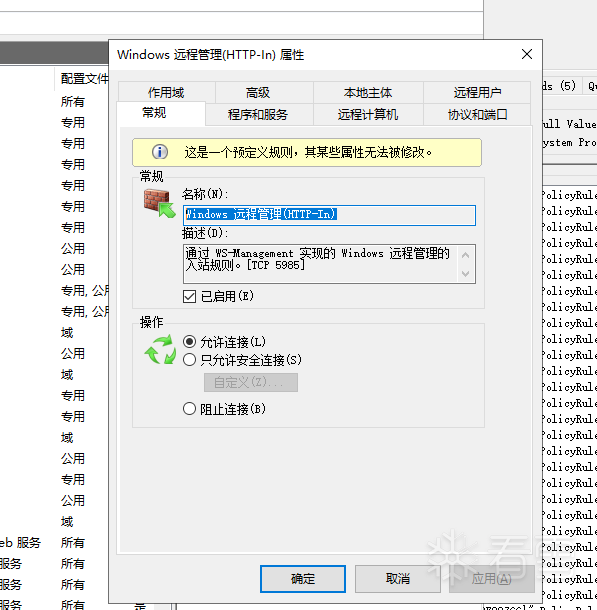The width and height of the screenshot is (597, 610).
Task: Switch to the 远程计算机 tab
Action: (368, 114)
